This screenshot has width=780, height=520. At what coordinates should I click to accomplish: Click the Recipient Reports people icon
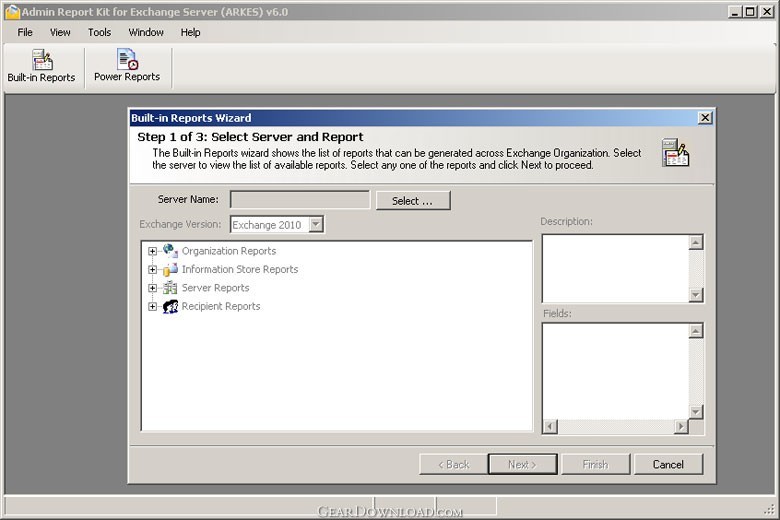(170, 307)
